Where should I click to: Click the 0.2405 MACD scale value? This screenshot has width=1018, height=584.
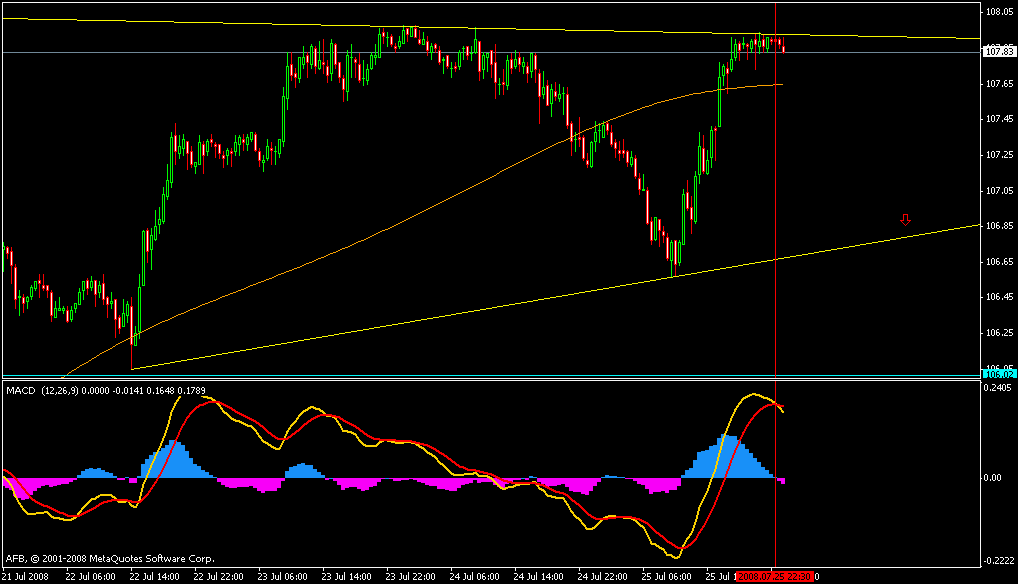(997, 388)
